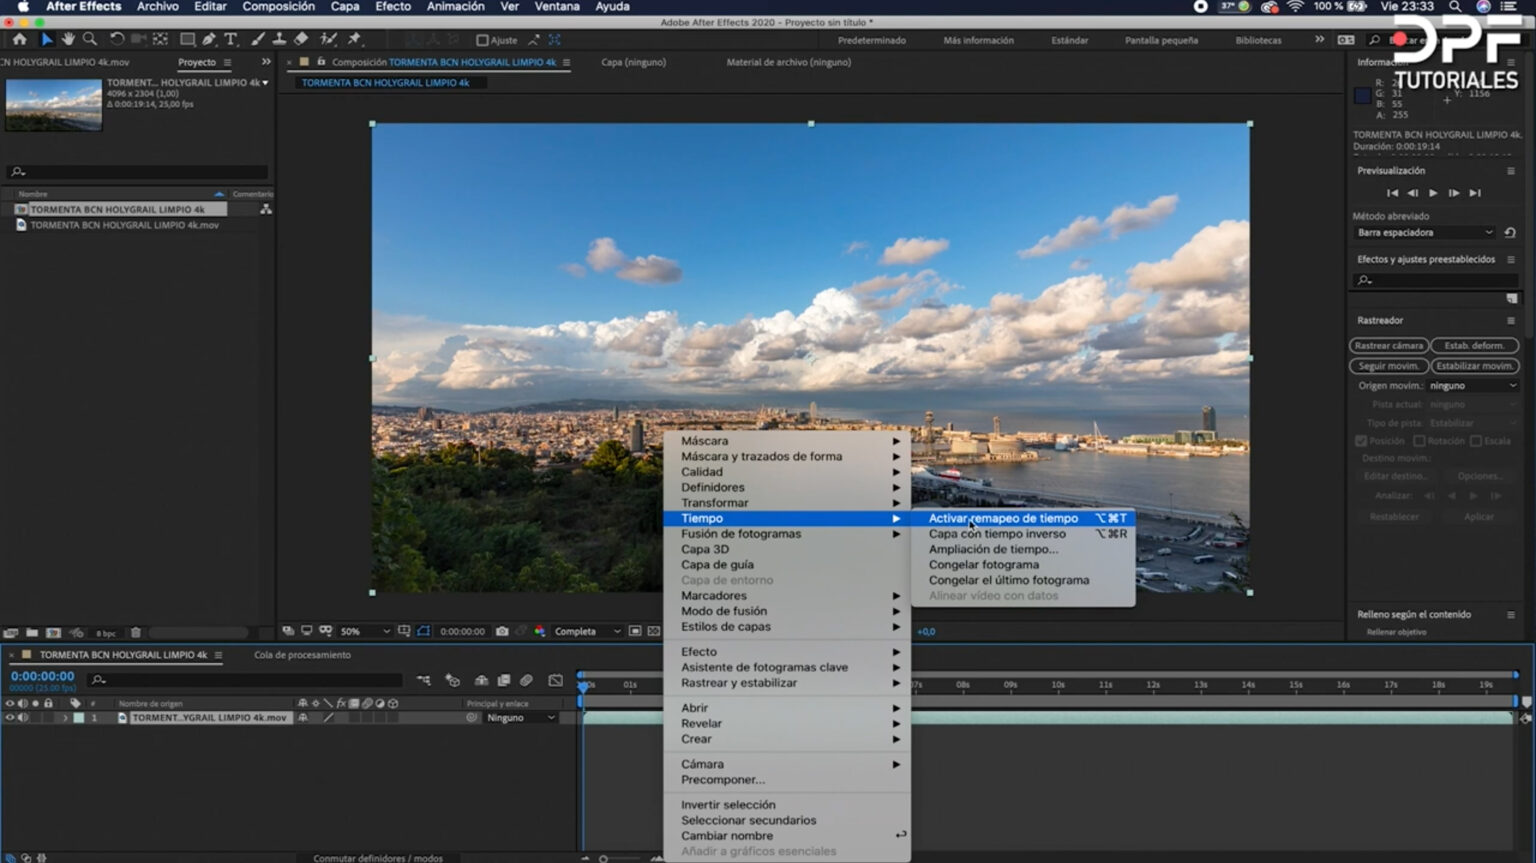Select the Zoom magnifier tool
The height and width of the screenshot is (863, 1536).
pos(90,39)
